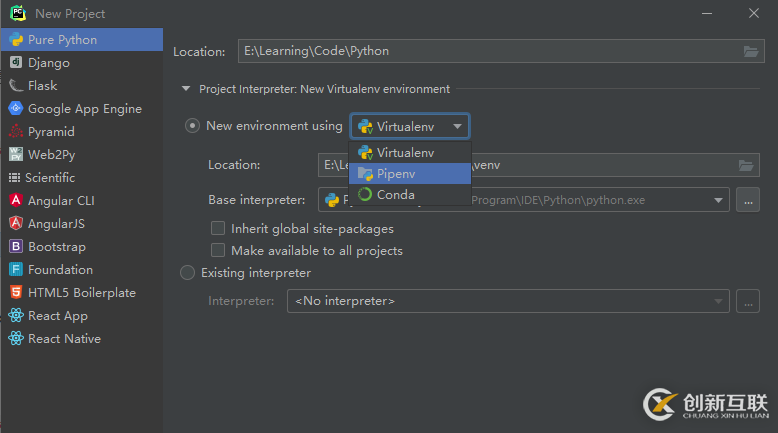Select the Angular CLI icon
The image size is (778, 433).
16,201
